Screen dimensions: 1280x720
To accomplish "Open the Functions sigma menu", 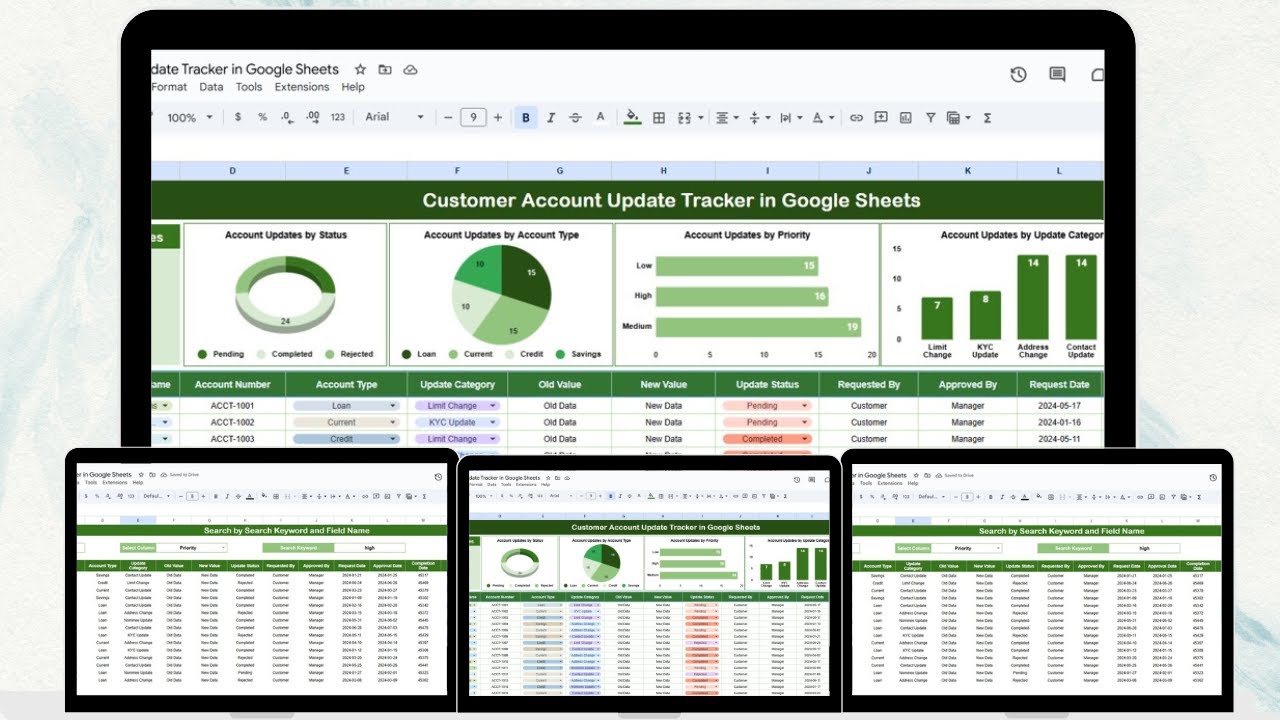I will click(988, 117).
